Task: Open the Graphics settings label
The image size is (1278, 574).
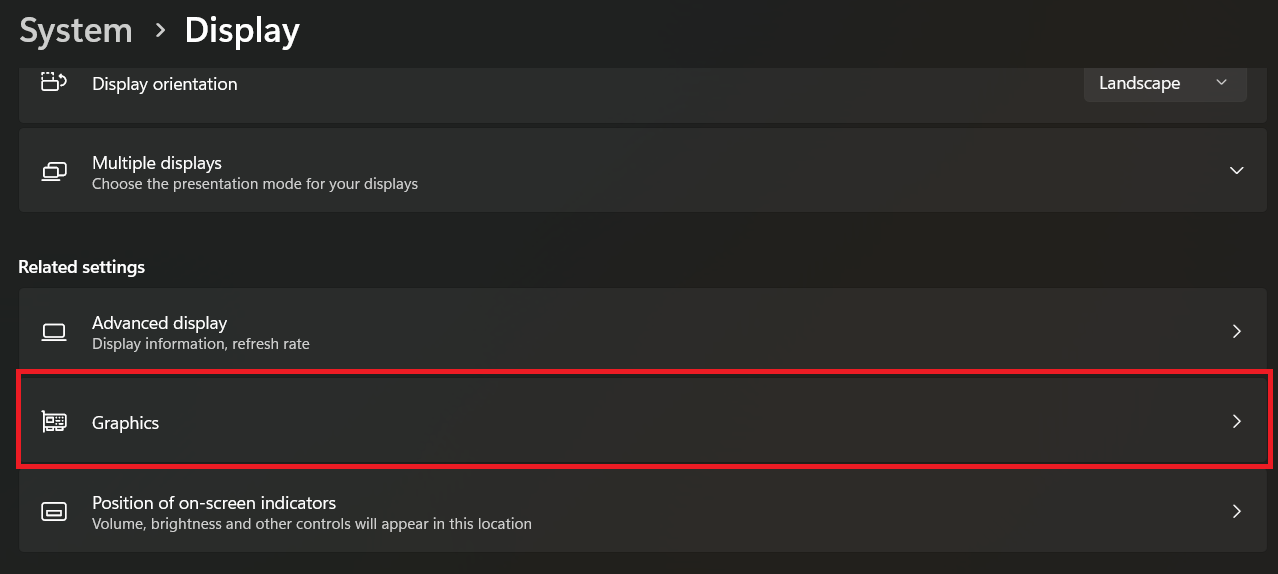Action: [125, 423]
